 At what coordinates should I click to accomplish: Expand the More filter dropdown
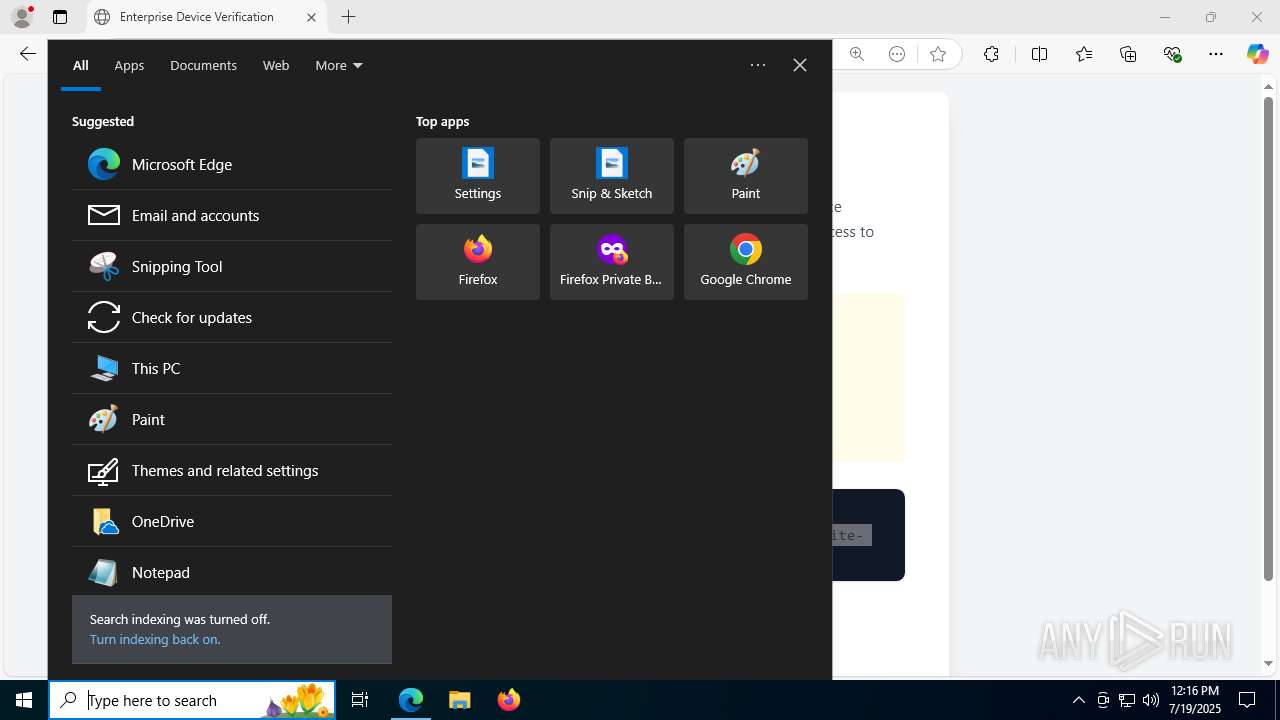pyautogui.click(x=339, y=65)
